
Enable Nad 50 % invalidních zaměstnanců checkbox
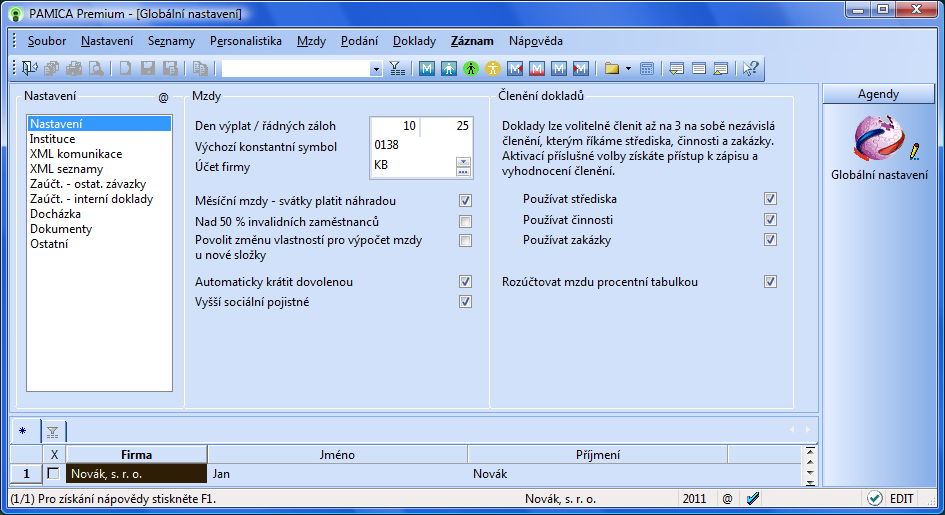coord(465,222)
